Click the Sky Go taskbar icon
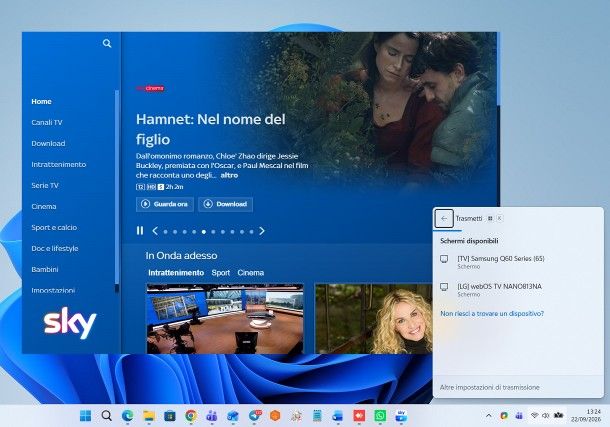 coord(401,416)
